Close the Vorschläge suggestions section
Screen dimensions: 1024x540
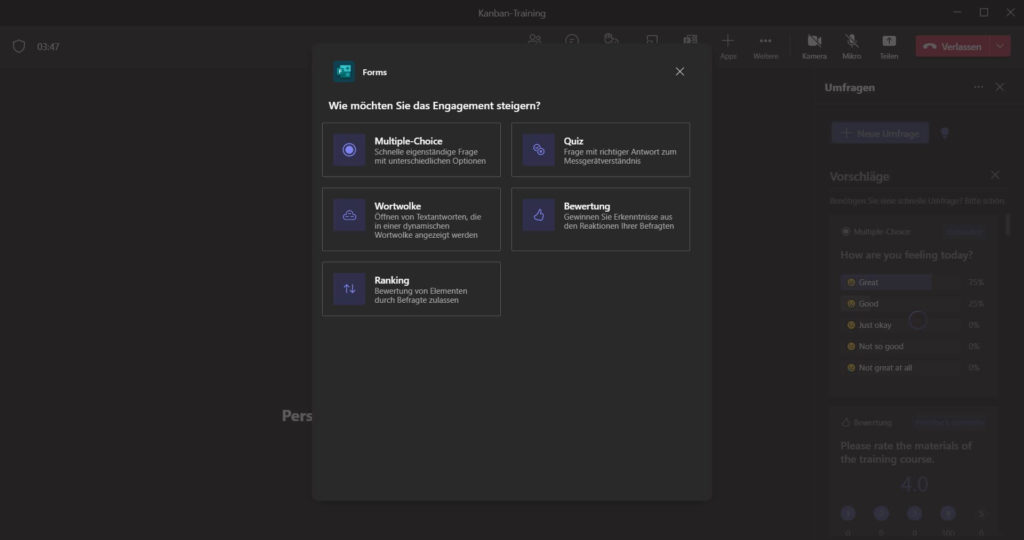994,175
